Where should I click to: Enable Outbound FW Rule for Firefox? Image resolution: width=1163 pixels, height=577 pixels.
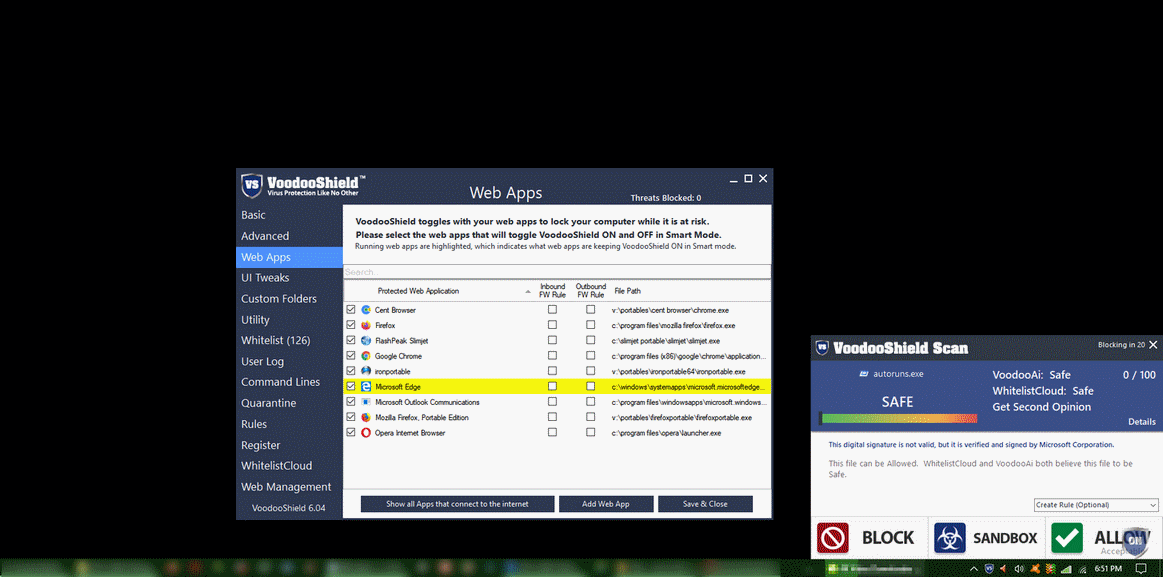coord(590,325)
